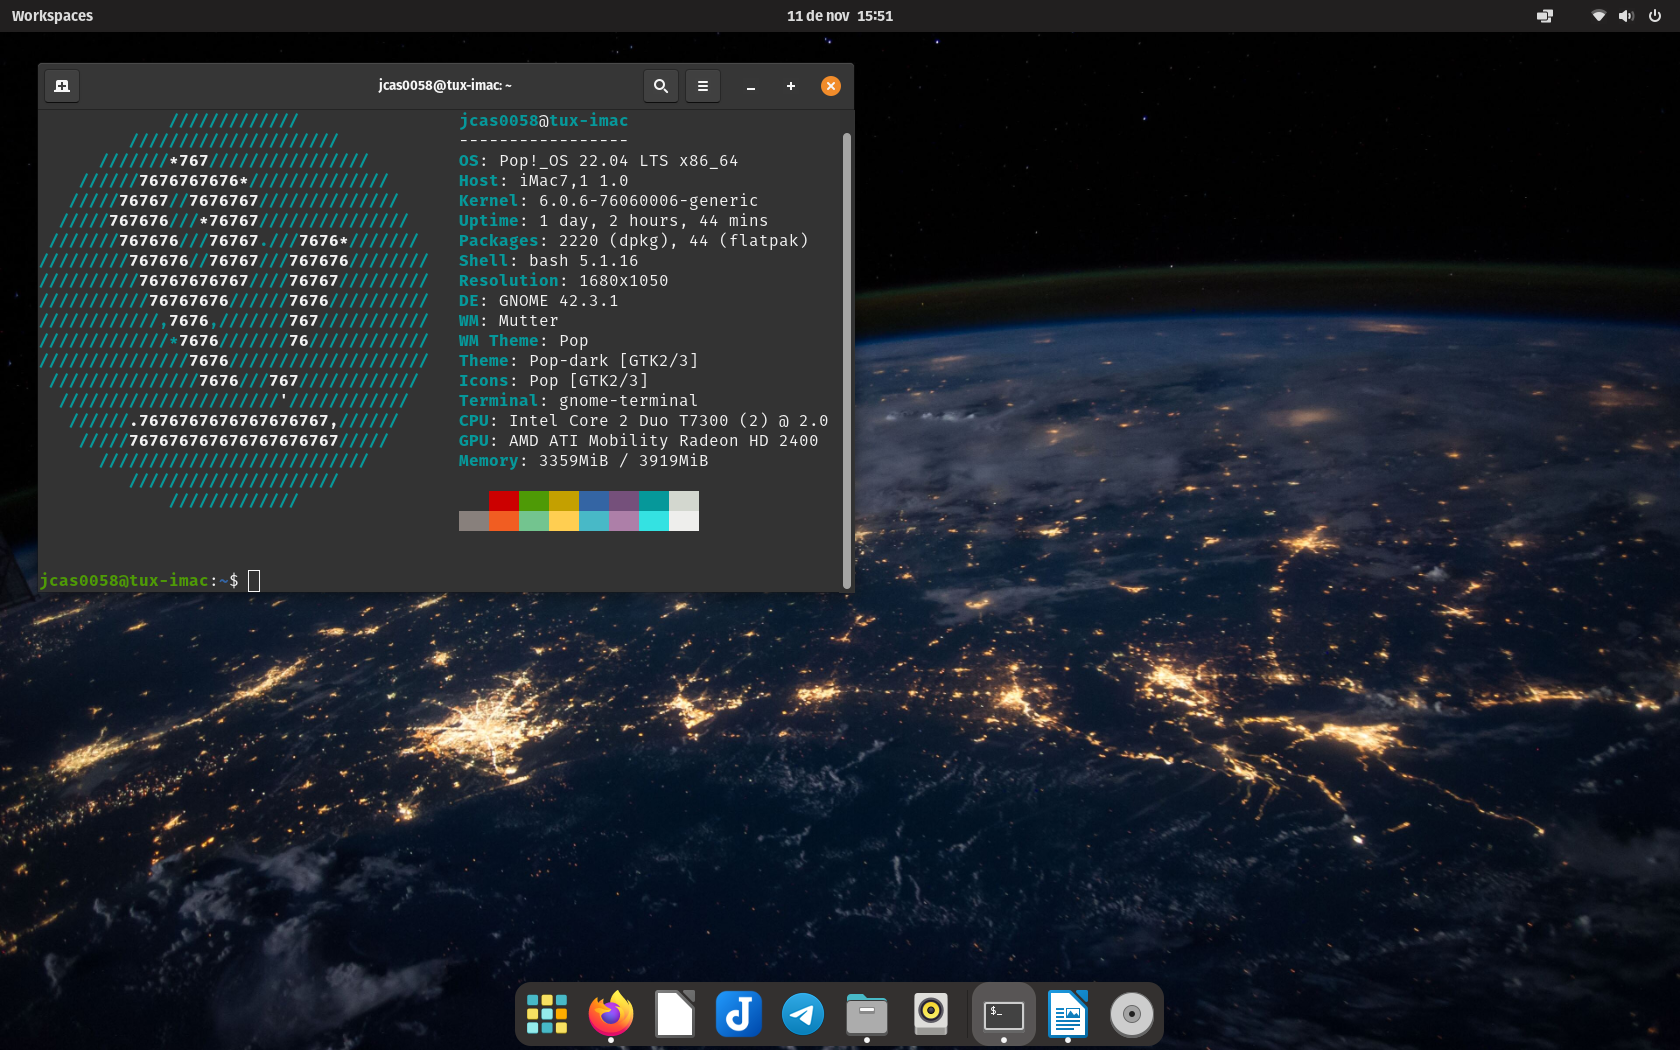Click the window tiling indicator icon
This screenshot has width=1680, height=1050.
point(1545,16)
